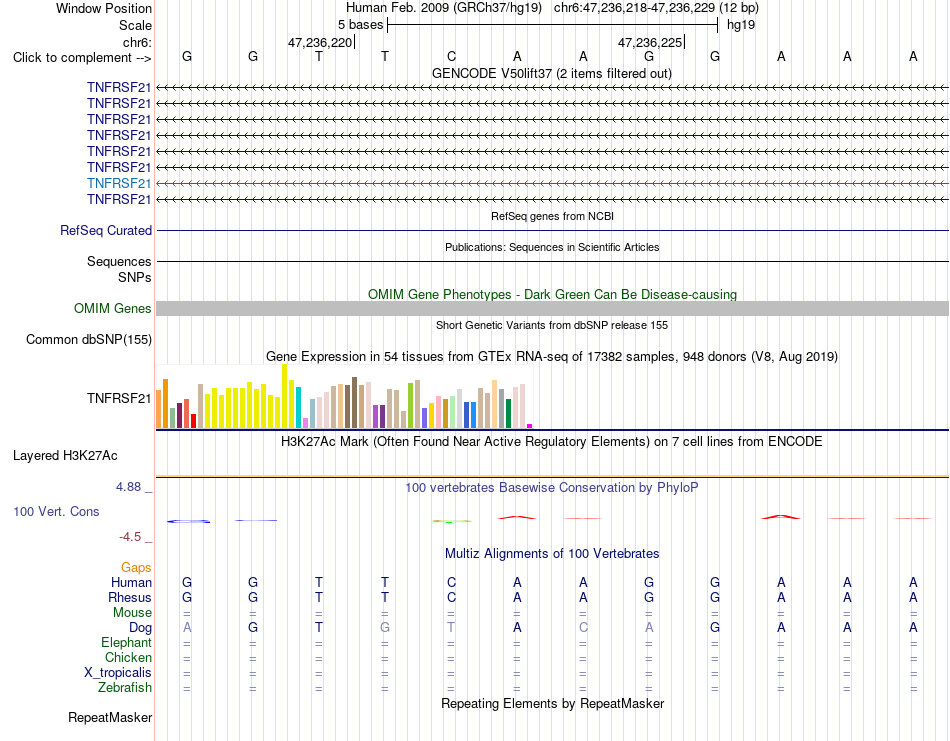Click the green PhyloP conservation mark

pos(451,520)
